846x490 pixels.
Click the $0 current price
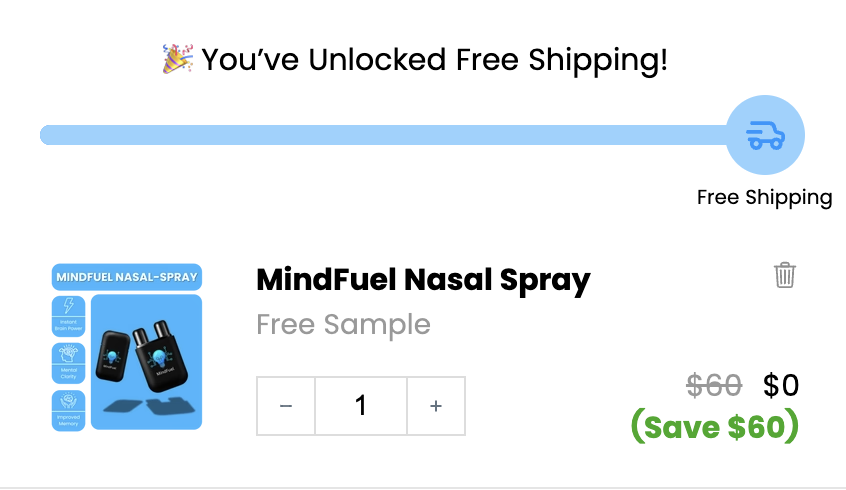781,385
